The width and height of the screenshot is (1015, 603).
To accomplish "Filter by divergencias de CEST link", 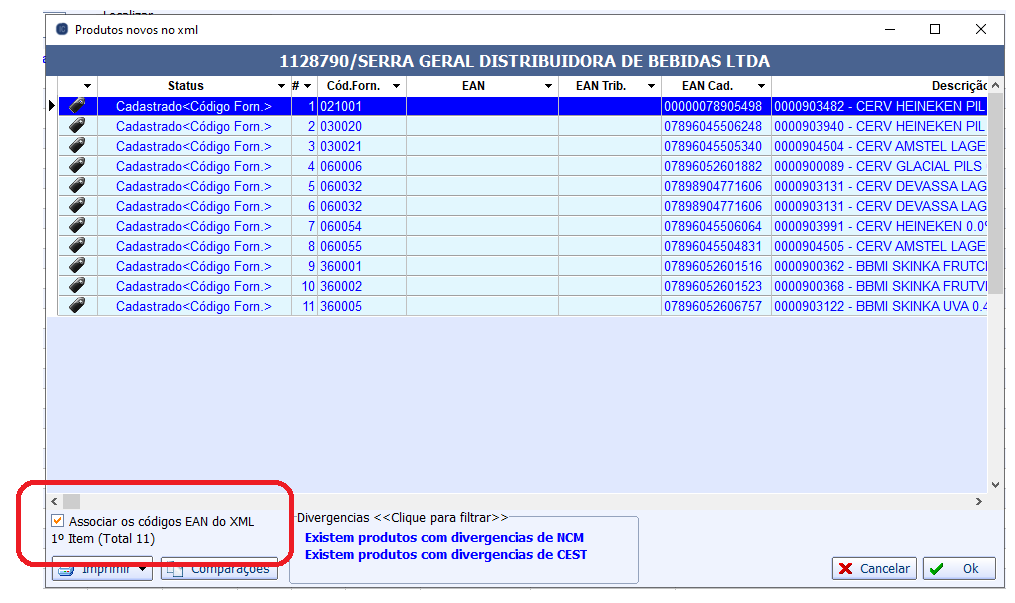I will tap(446, 554).
